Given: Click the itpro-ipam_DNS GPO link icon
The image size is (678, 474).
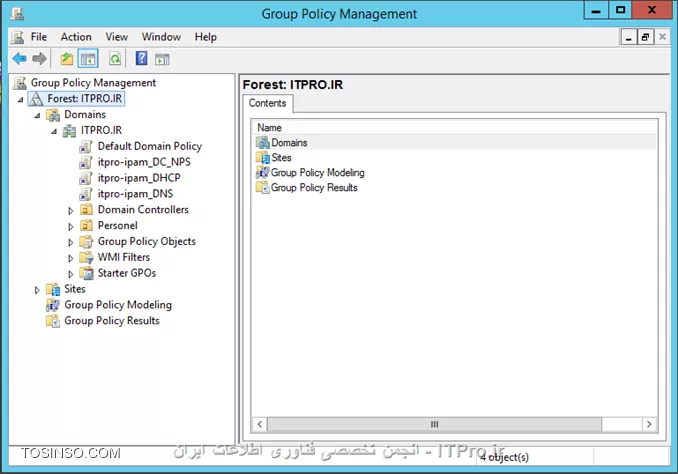Looking at the screenshot, I should pos(86,194).
